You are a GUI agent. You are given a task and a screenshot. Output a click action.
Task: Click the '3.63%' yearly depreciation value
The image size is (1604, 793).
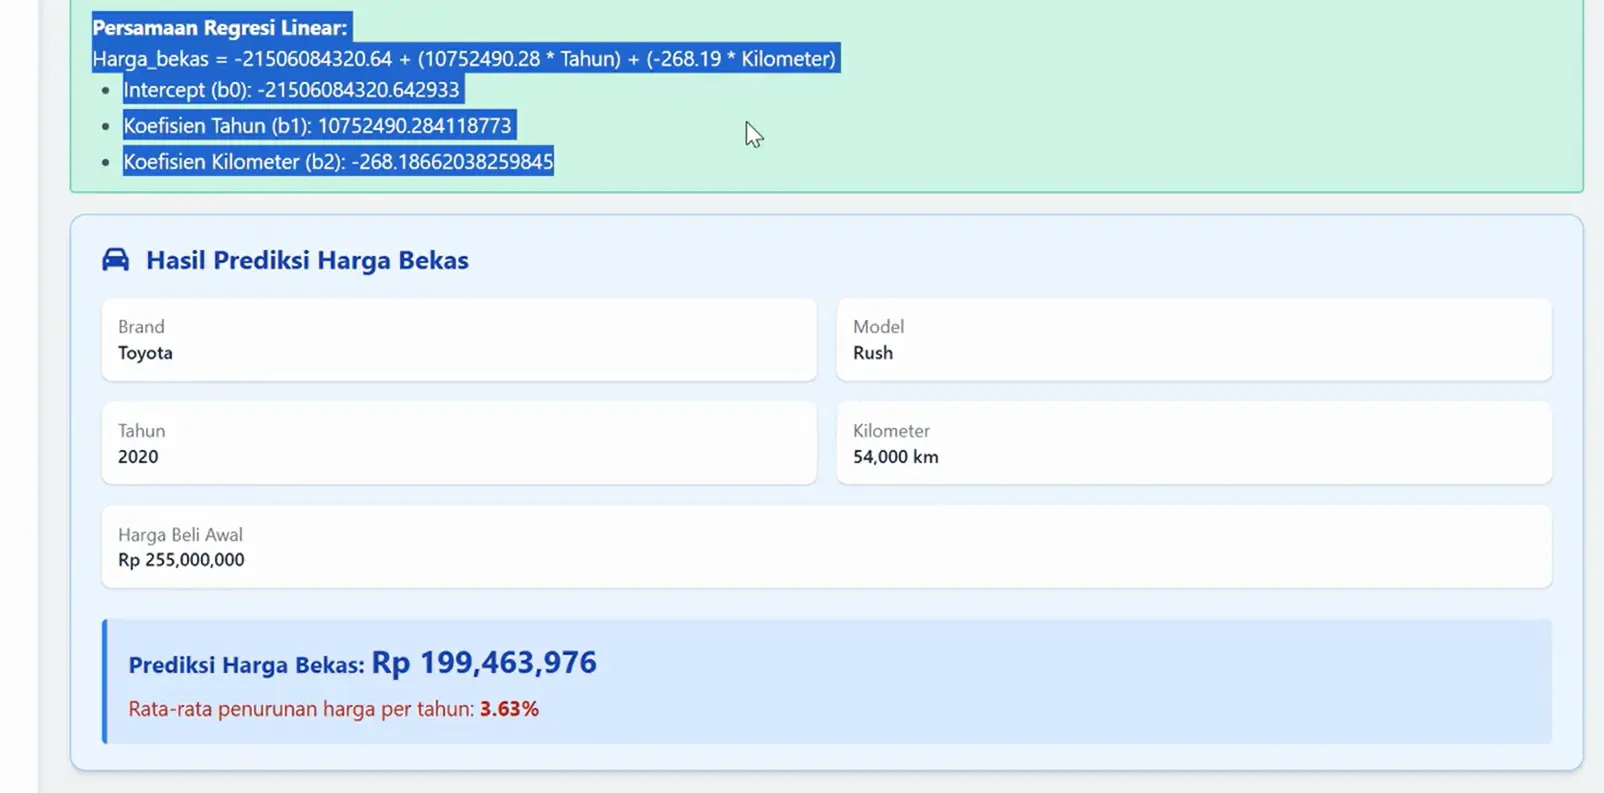509,709
